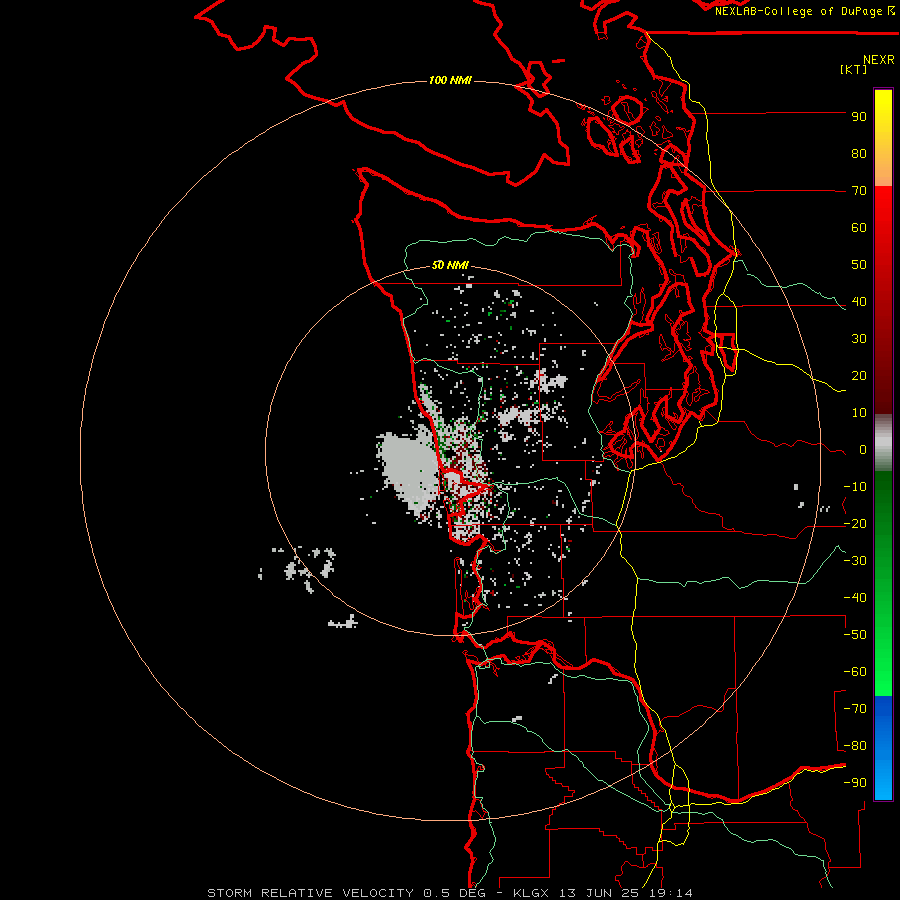Click the 80 value on the velocity scale
This screenshot has height=900, width=900.
point(859,154)
